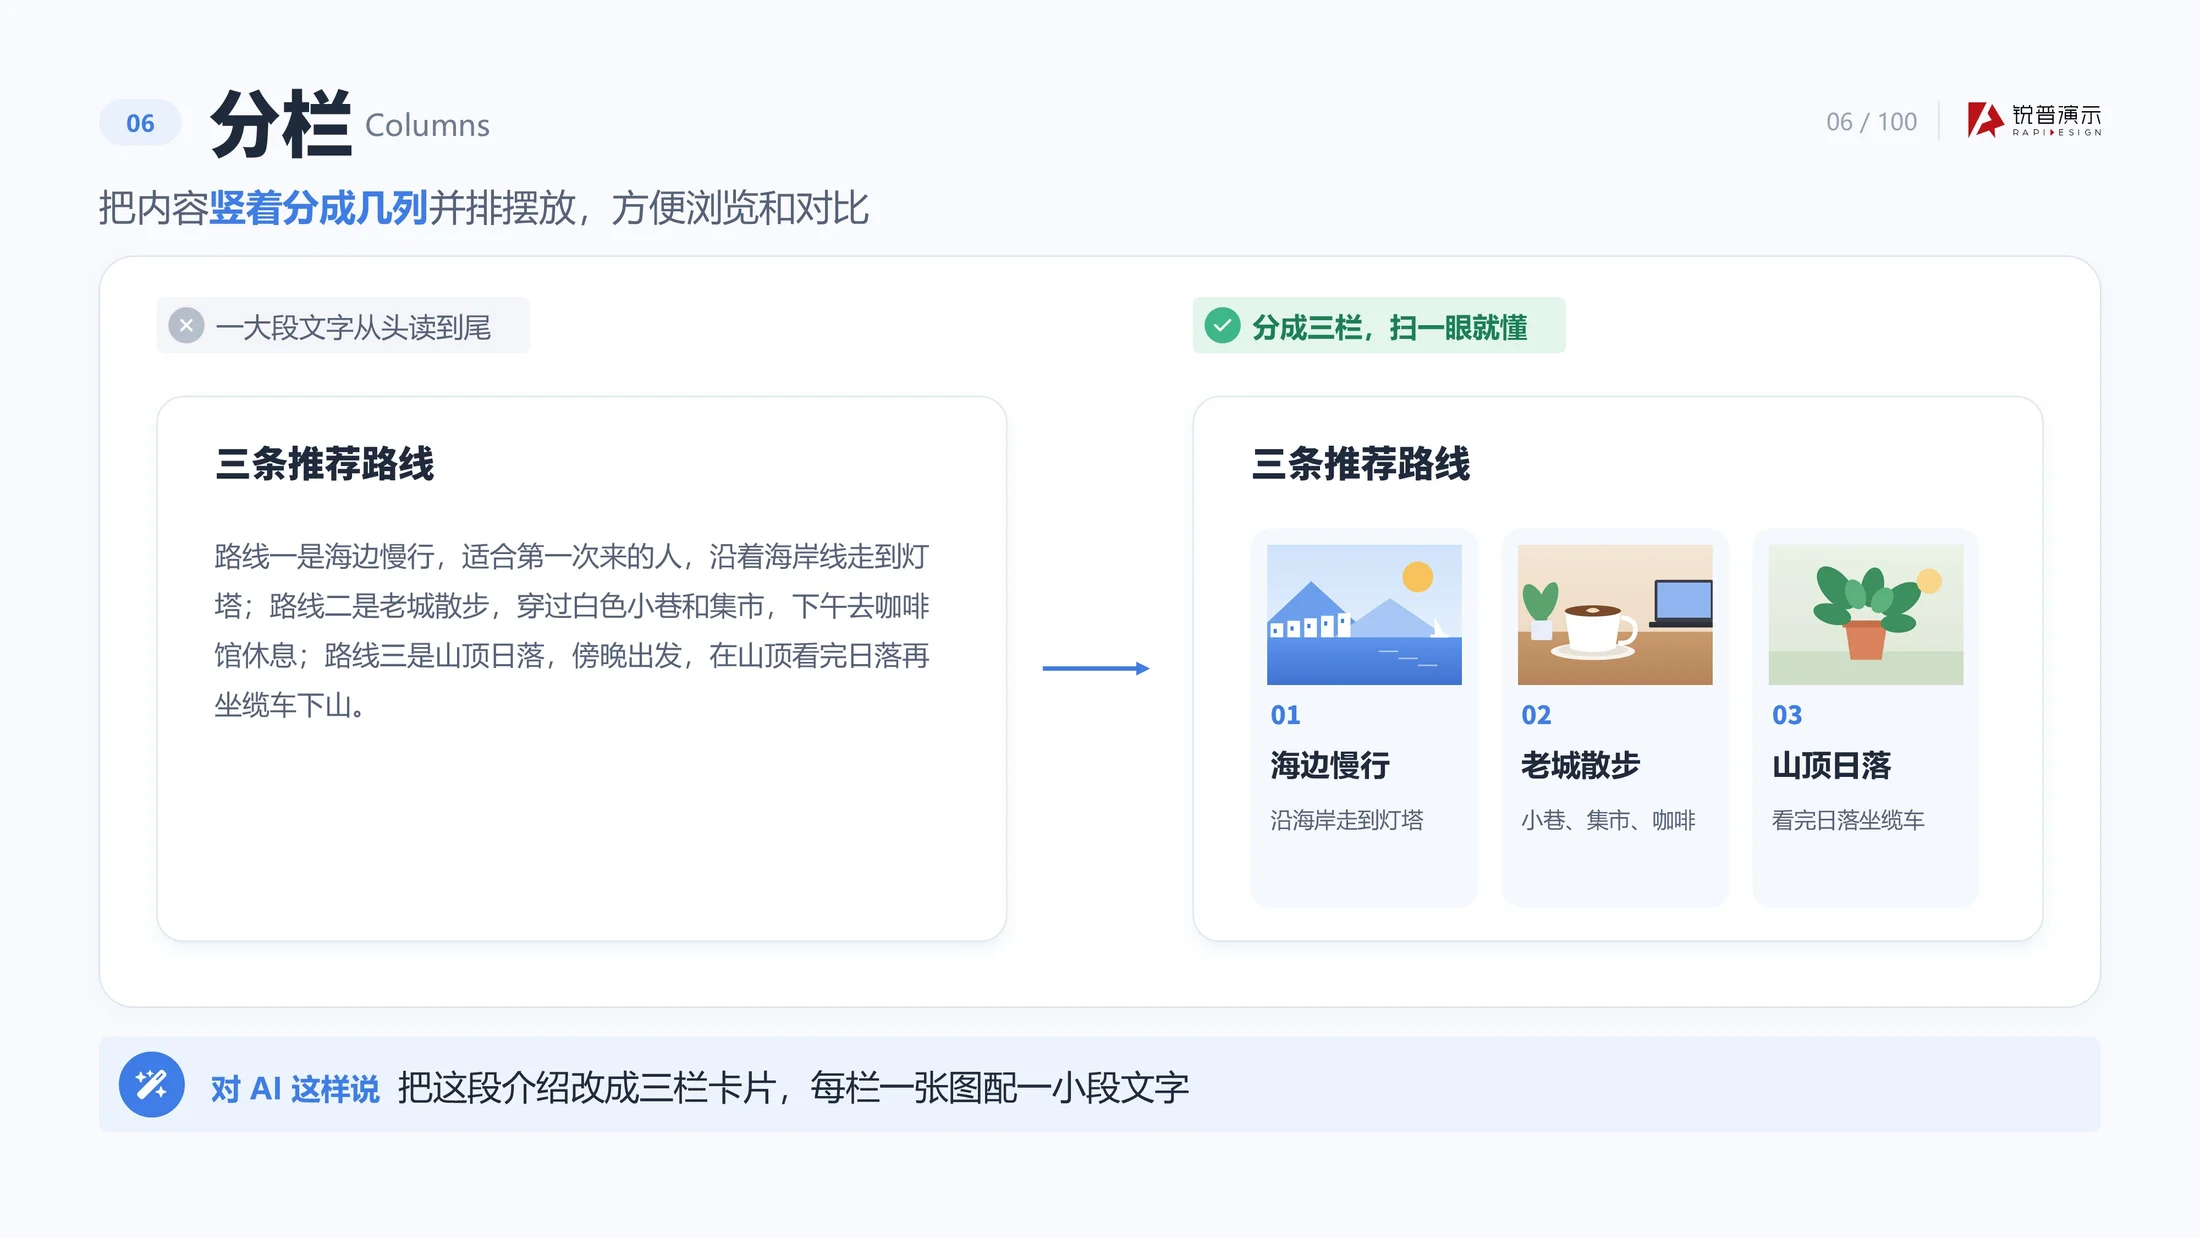Select the coffee cup illustration thumbnail

click(x=1615, y=614)
